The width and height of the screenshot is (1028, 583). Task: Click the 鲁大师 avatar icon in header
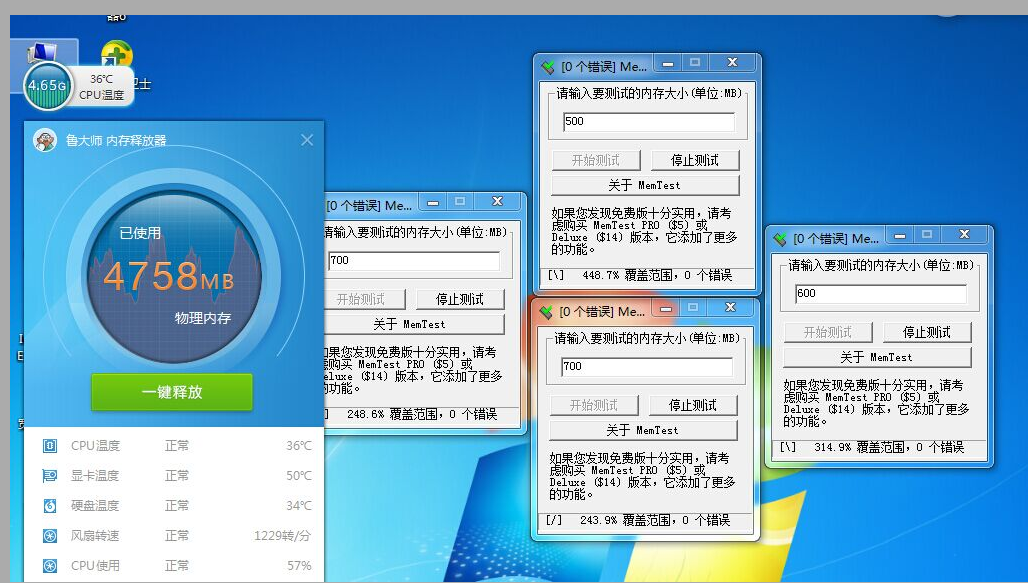point(45,140)
